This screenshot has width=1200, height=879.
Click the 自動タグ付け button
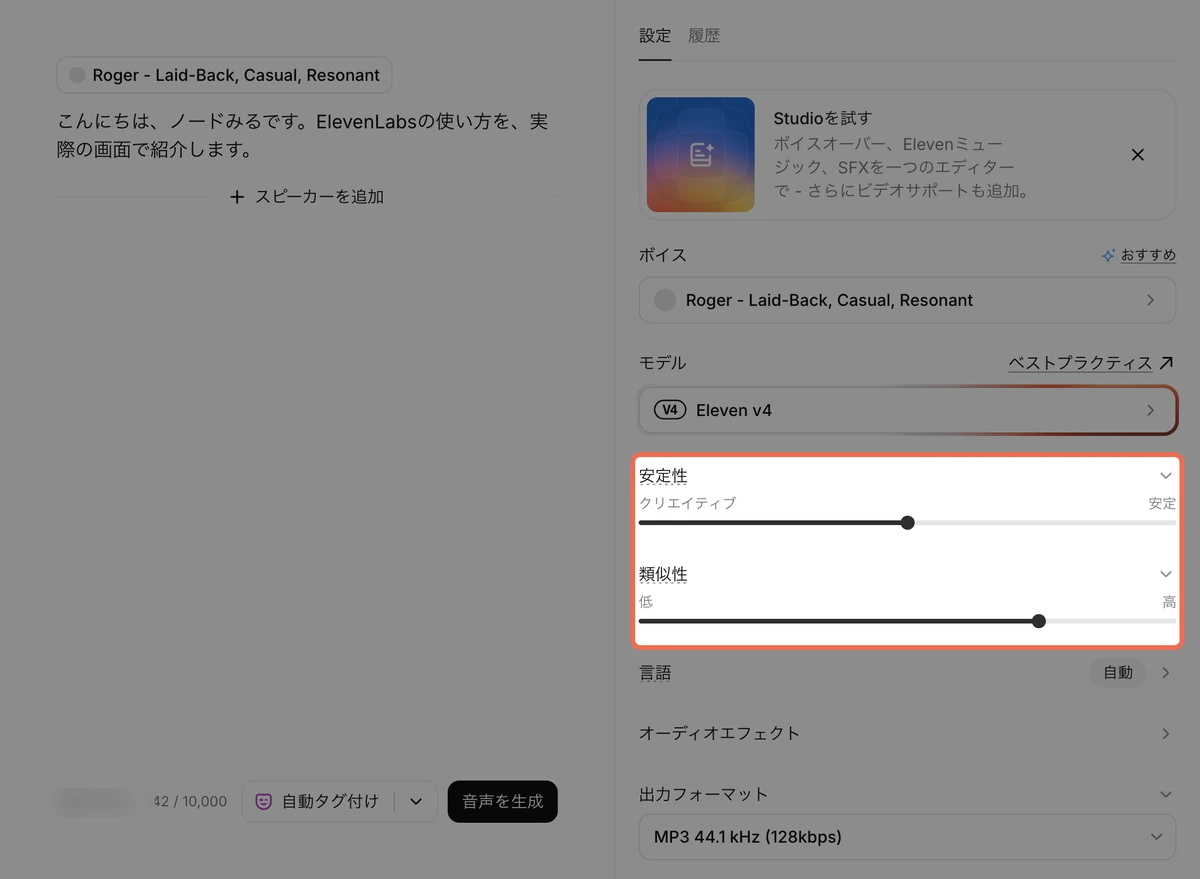[x=318, y=801]
